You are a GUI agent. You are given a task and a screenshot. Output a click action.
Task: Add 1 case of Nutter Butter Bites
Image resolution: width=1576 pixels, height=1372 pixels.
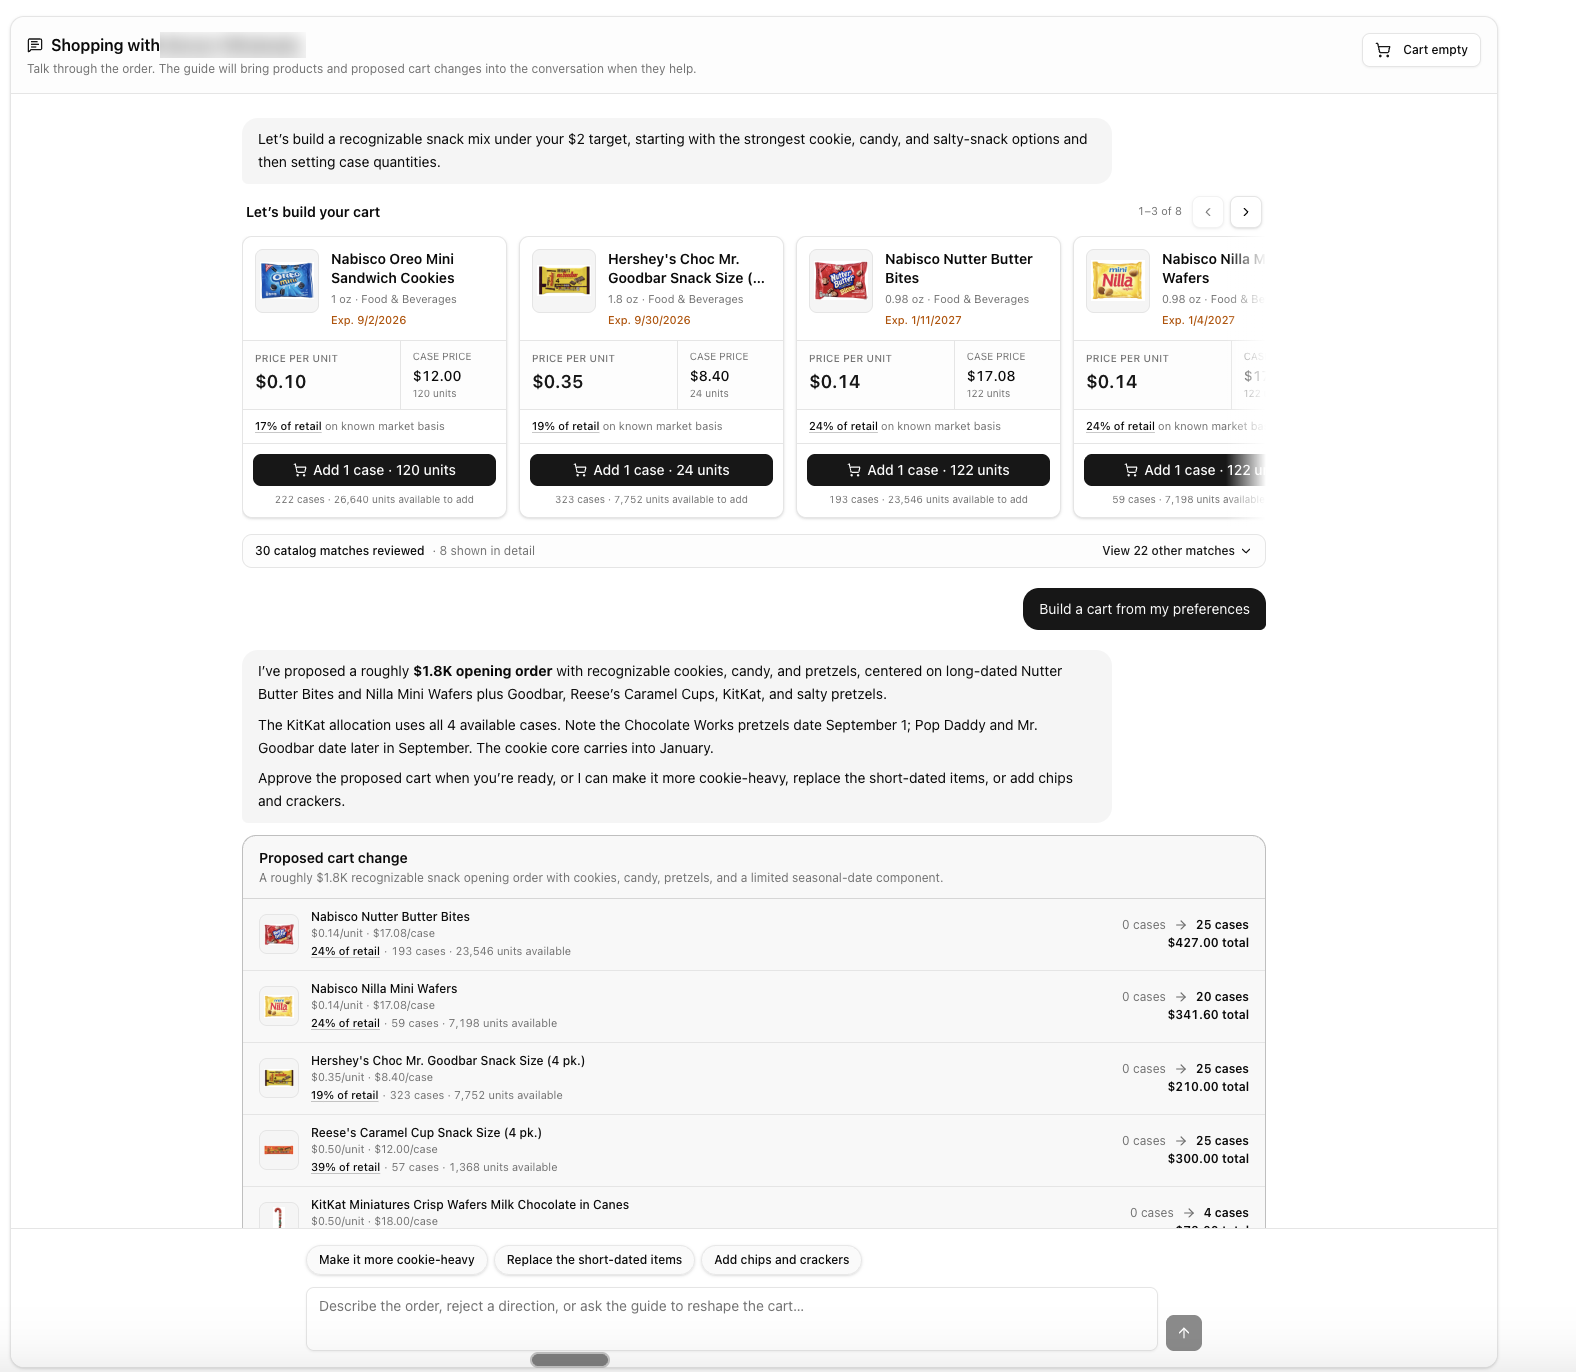pos(928,470)
